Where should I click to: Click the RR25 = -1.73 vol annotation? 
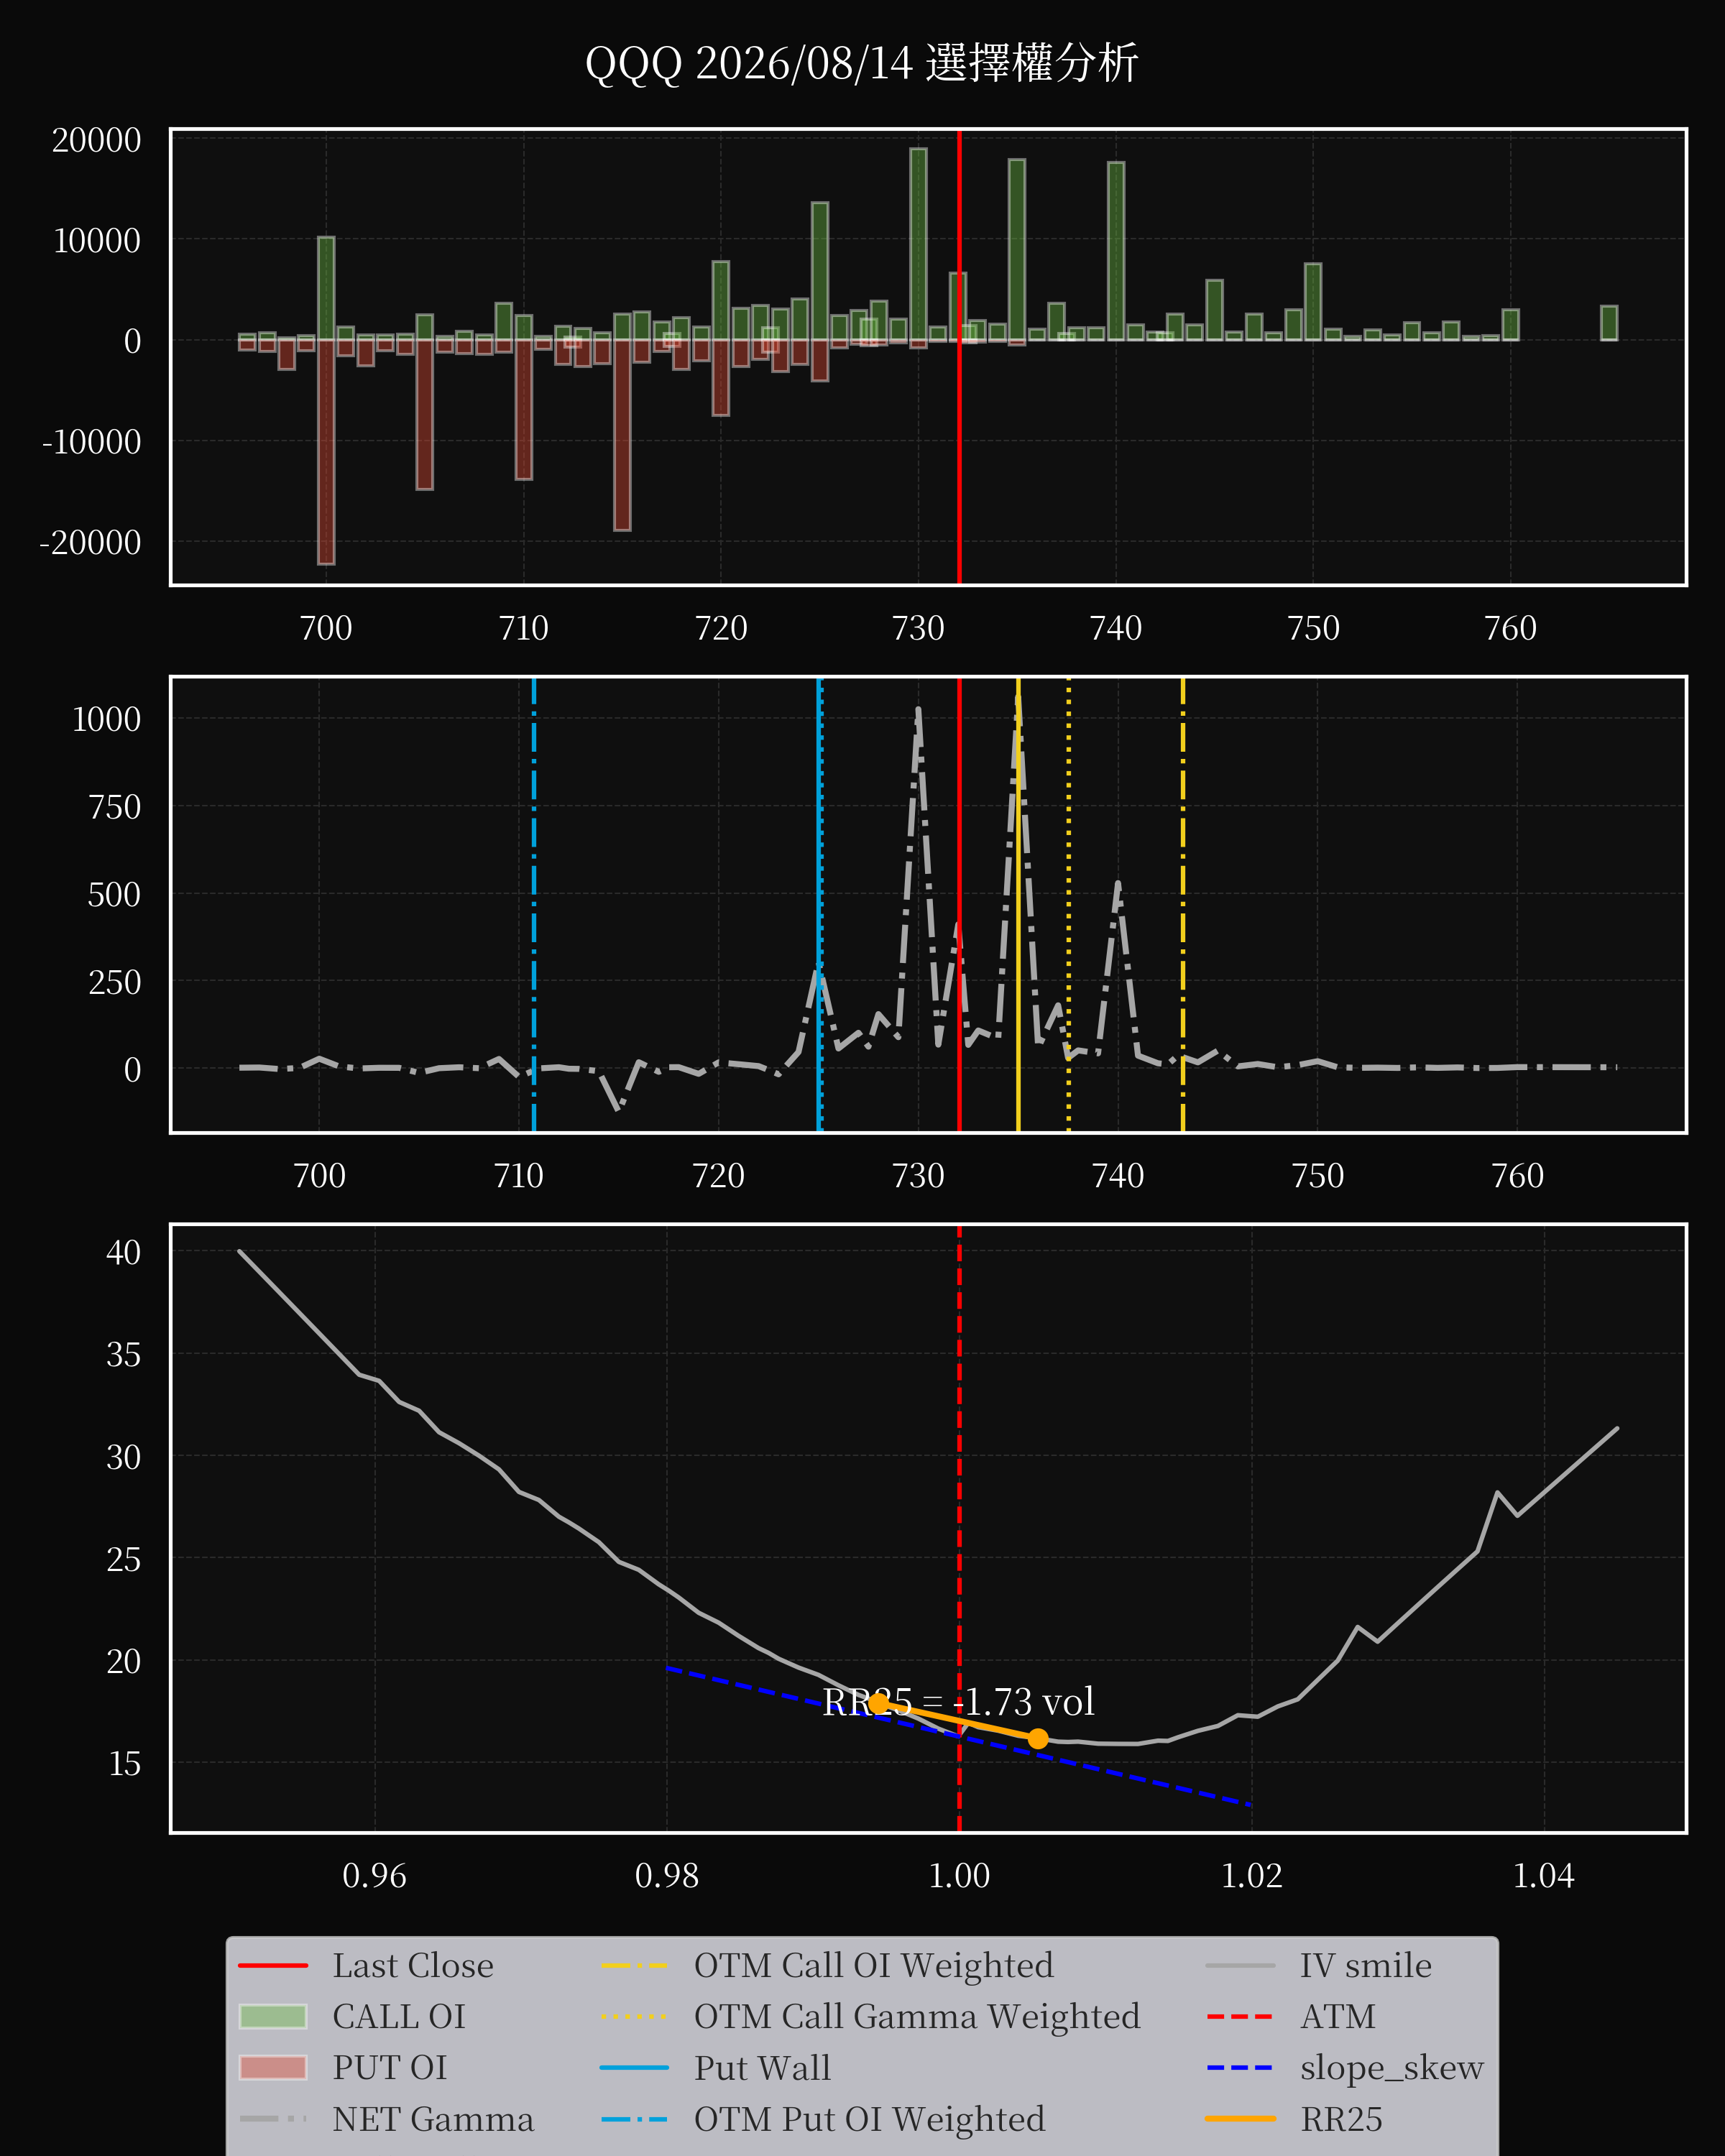click(958, 1702)
